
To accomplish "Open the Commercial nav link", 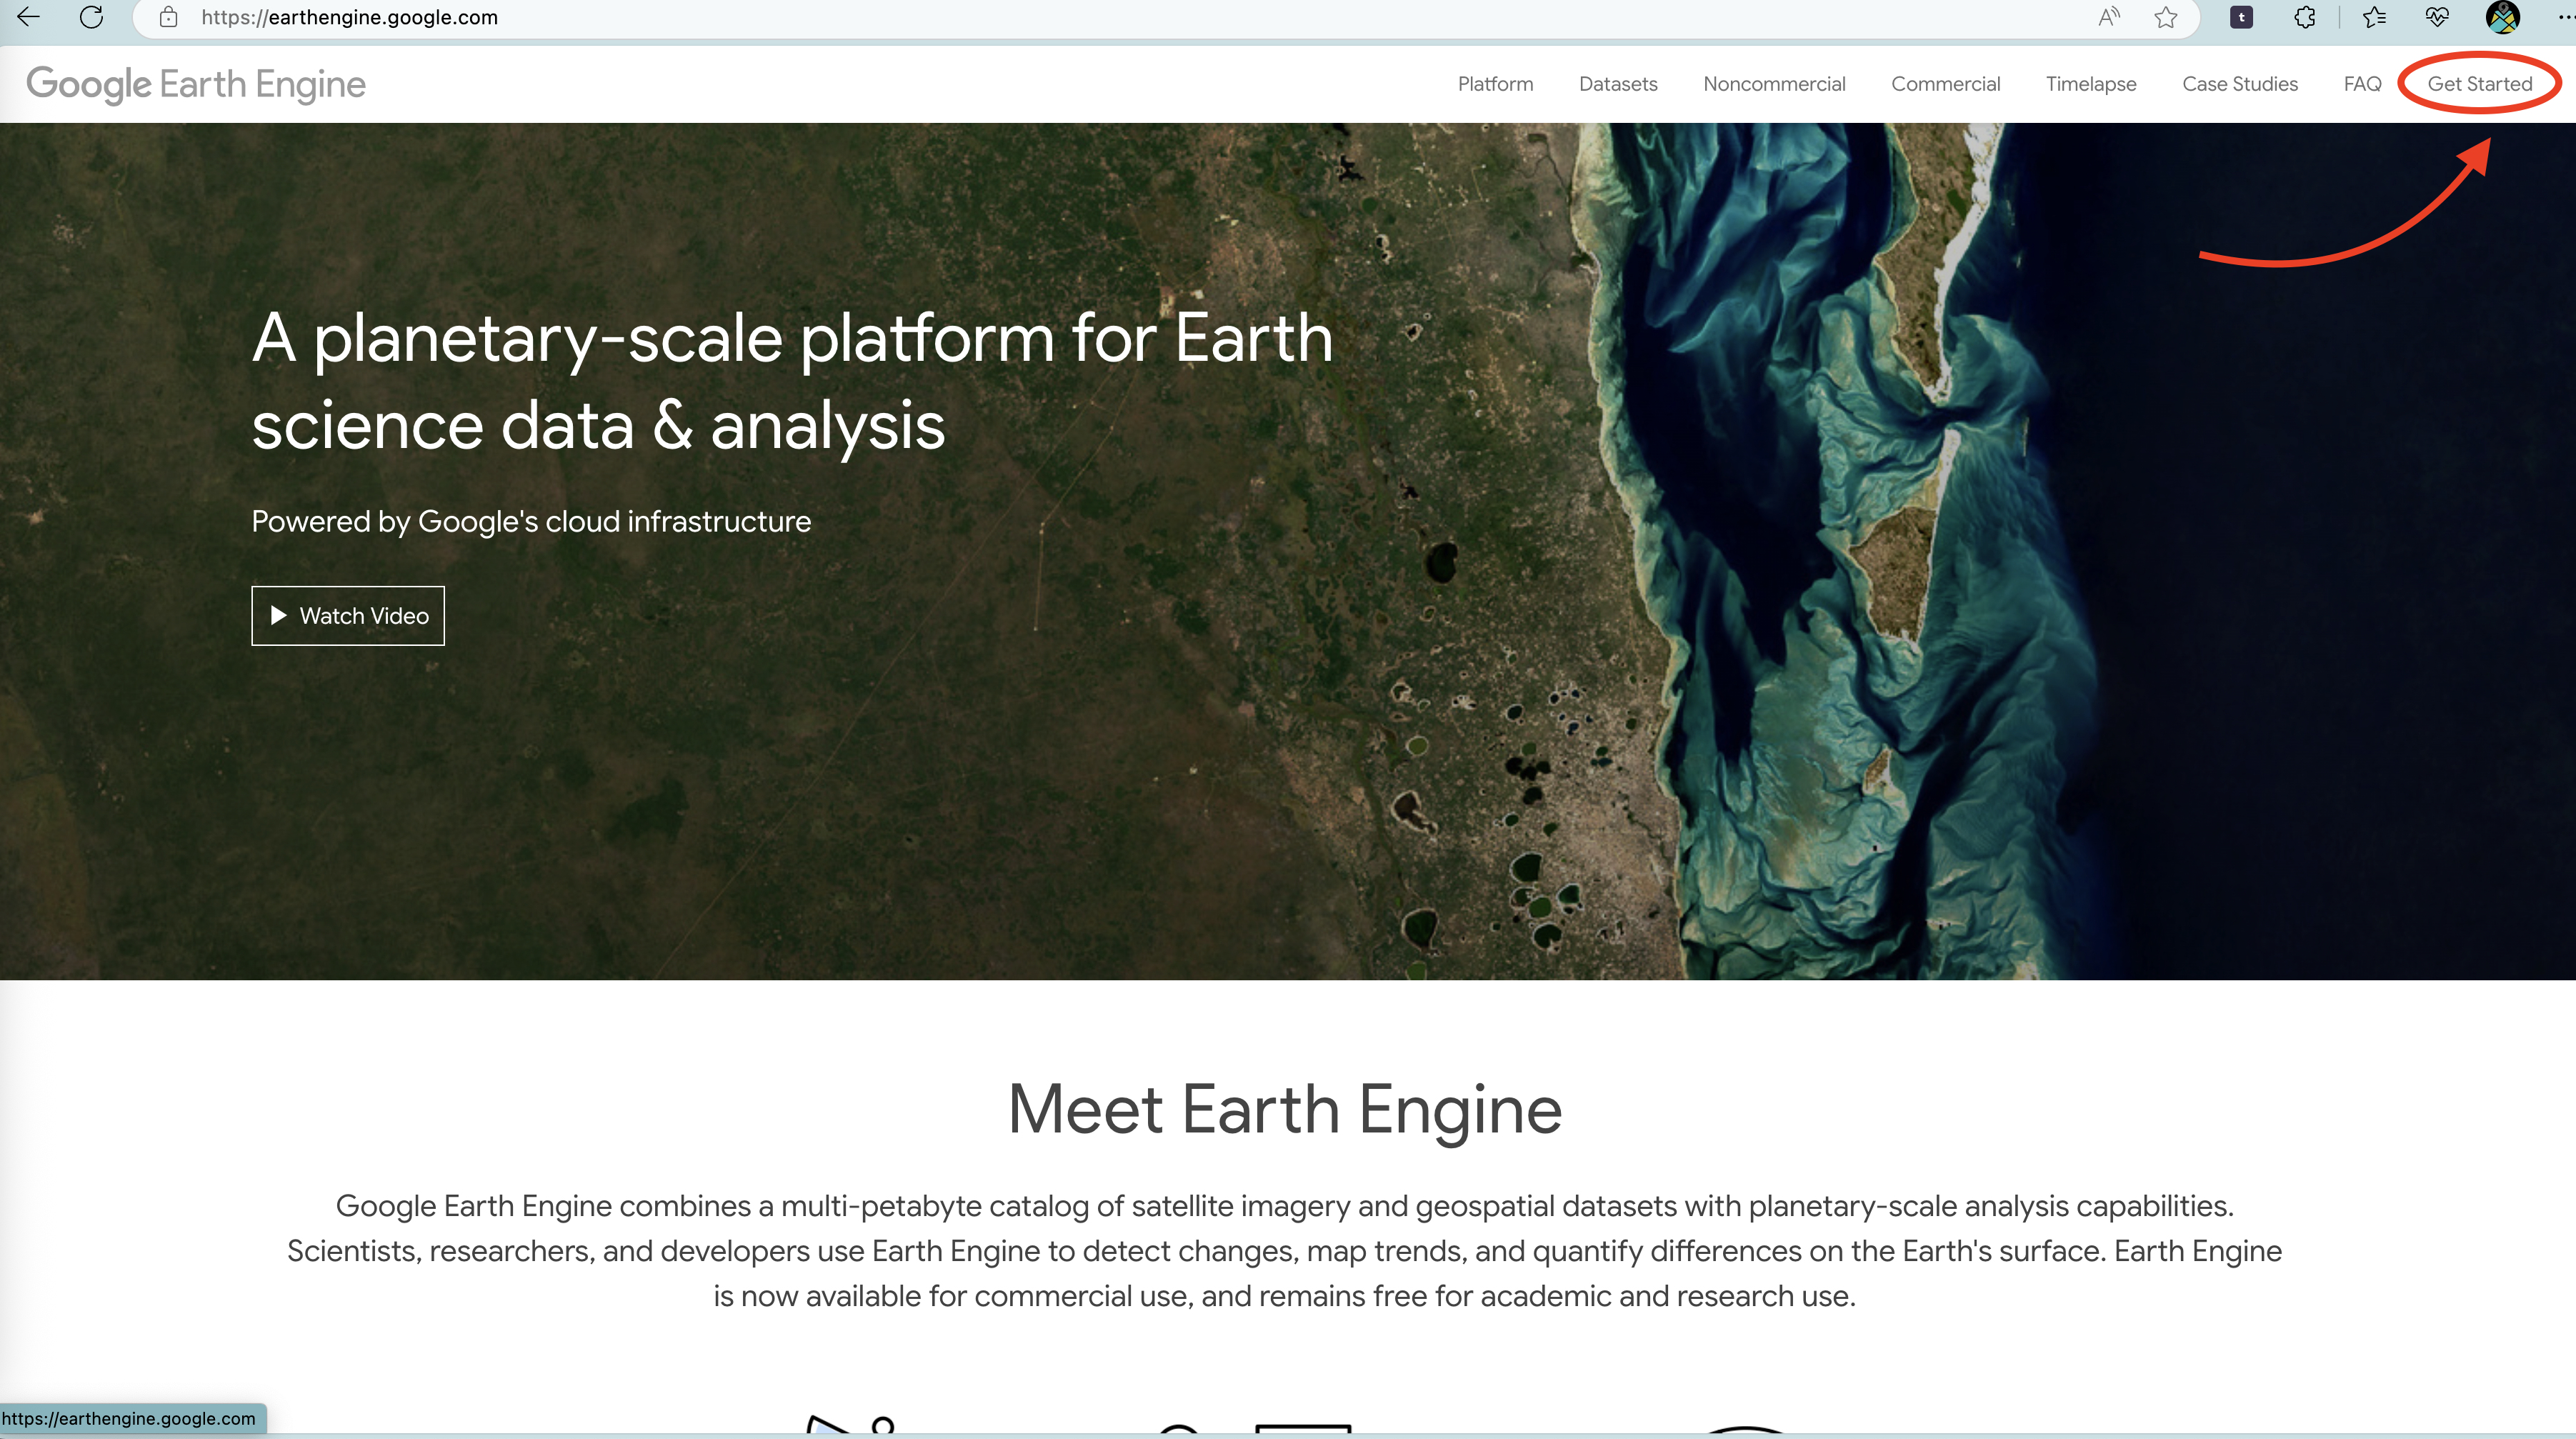I will click(x=1945, y=84).
